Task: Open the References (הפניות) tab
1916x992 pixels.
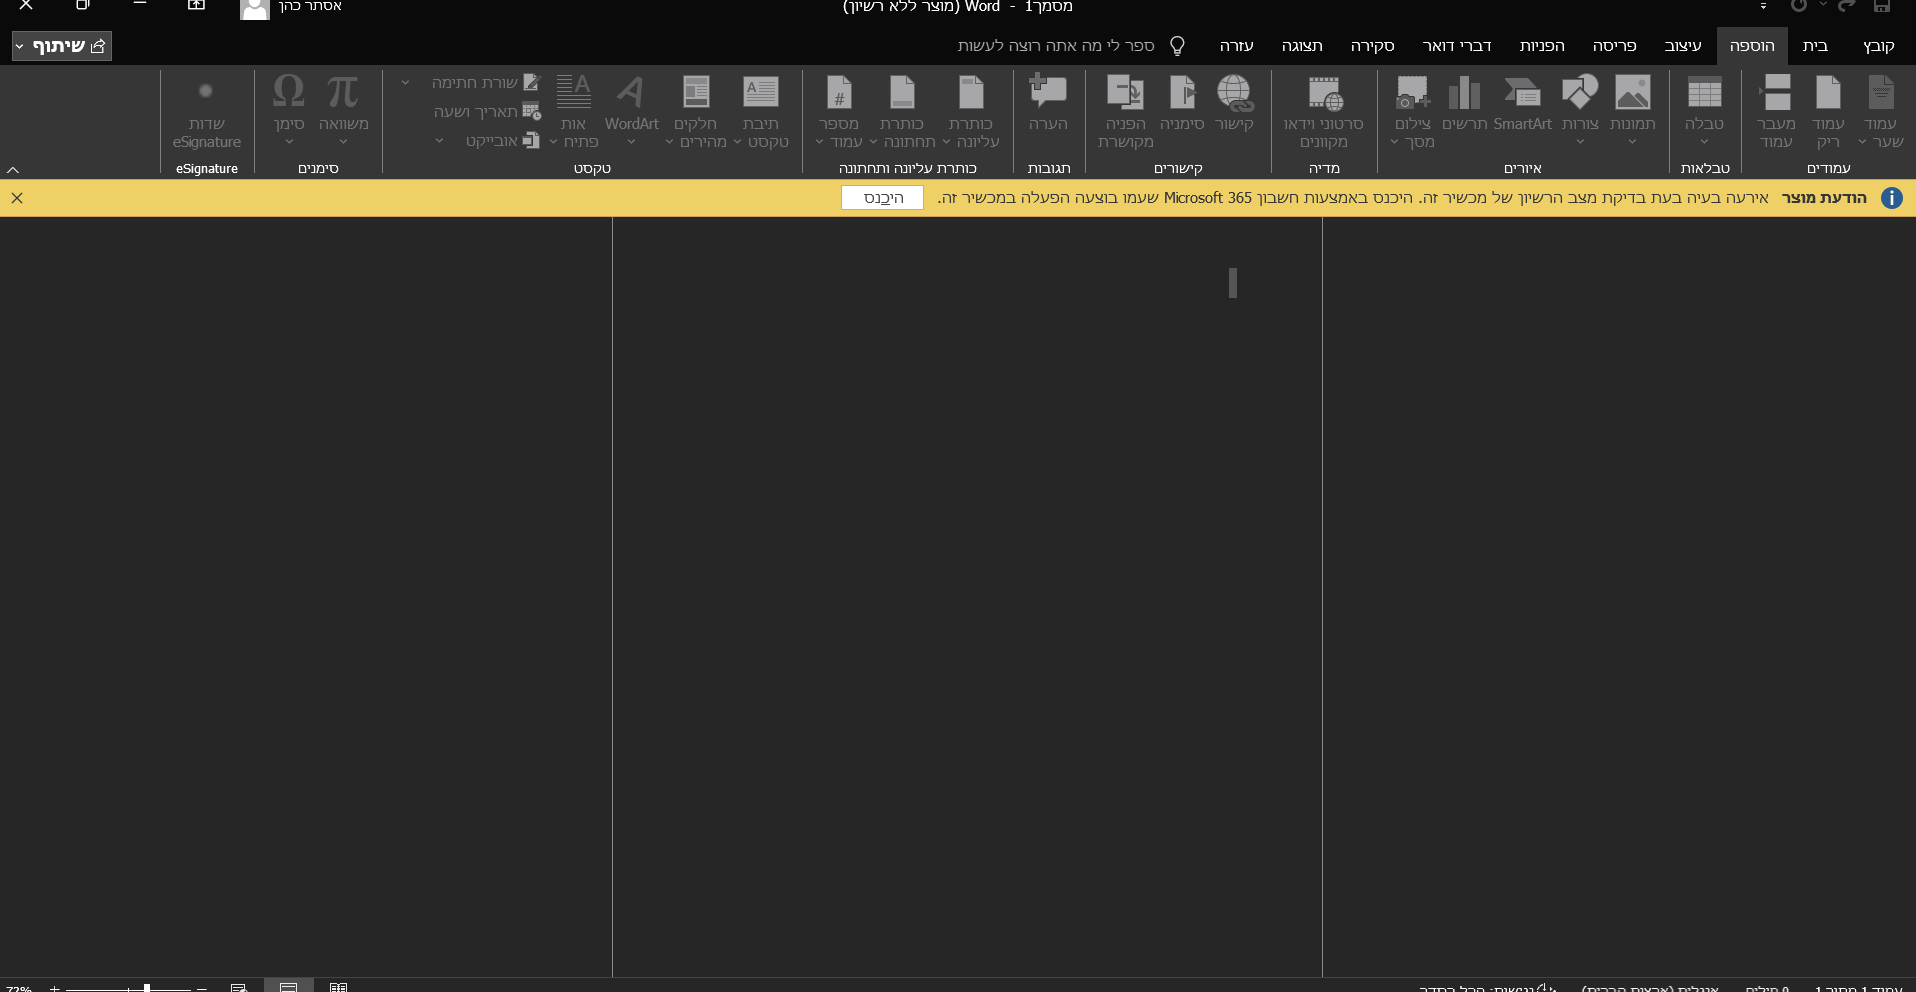Action: [1541, 46]
